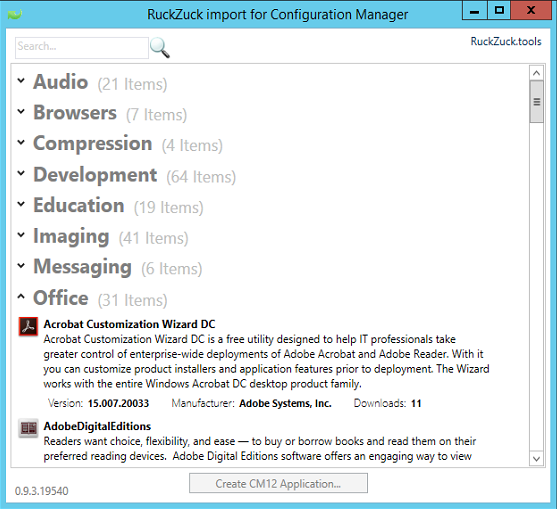Click Downloads count 11
The image size is (557, 509).
(416, 404)
